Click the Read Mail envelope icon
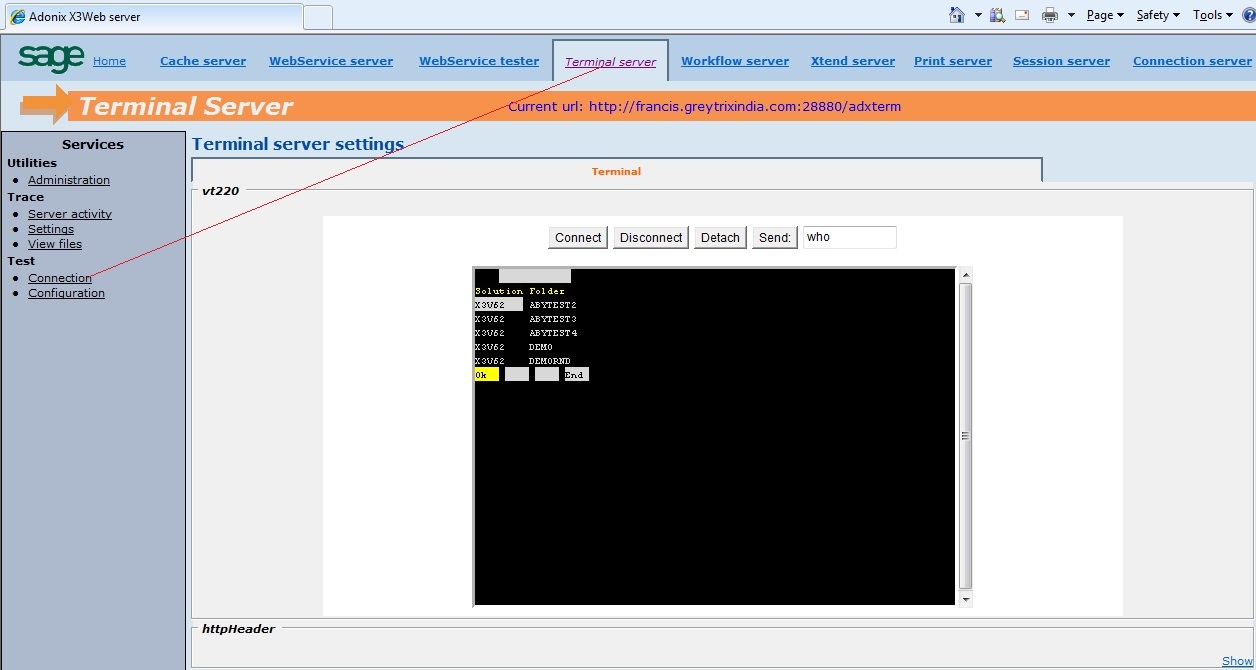Screen dimensions: 1256x670 point(1022,14)
